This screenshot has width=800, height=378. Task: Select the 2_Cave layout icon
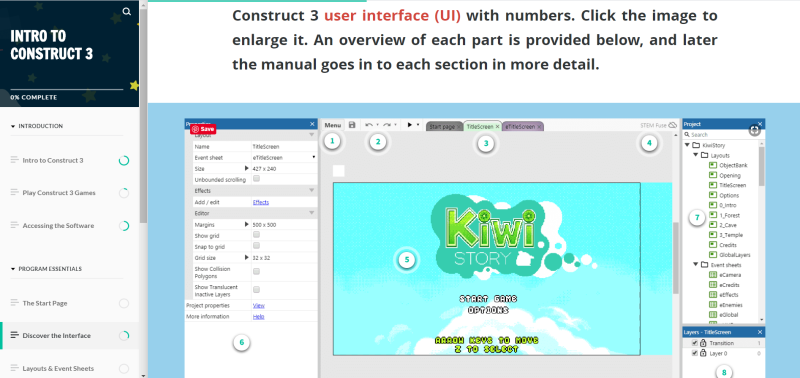pyautogui.click(x=713, y=225)
